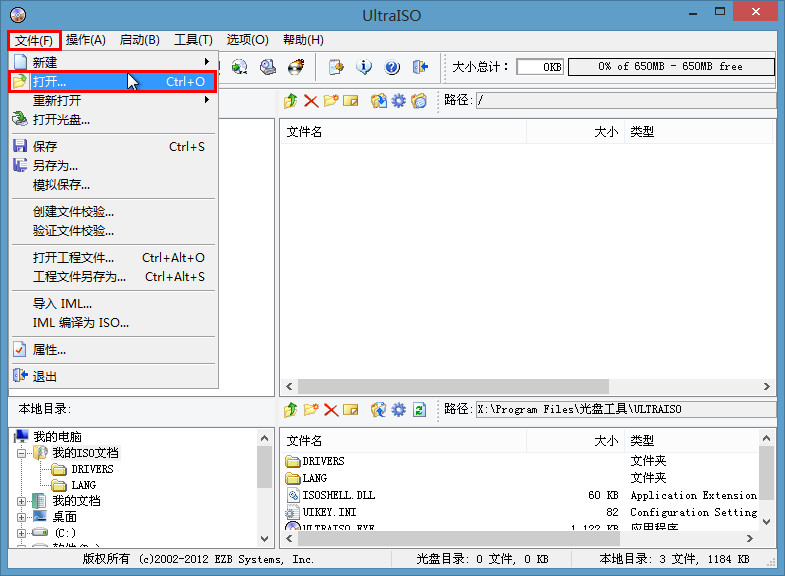Screen dimensions: 785x576
Task: Click the 类型 column header in the local list
Action: pyautogui.click(x=692, y=441)
